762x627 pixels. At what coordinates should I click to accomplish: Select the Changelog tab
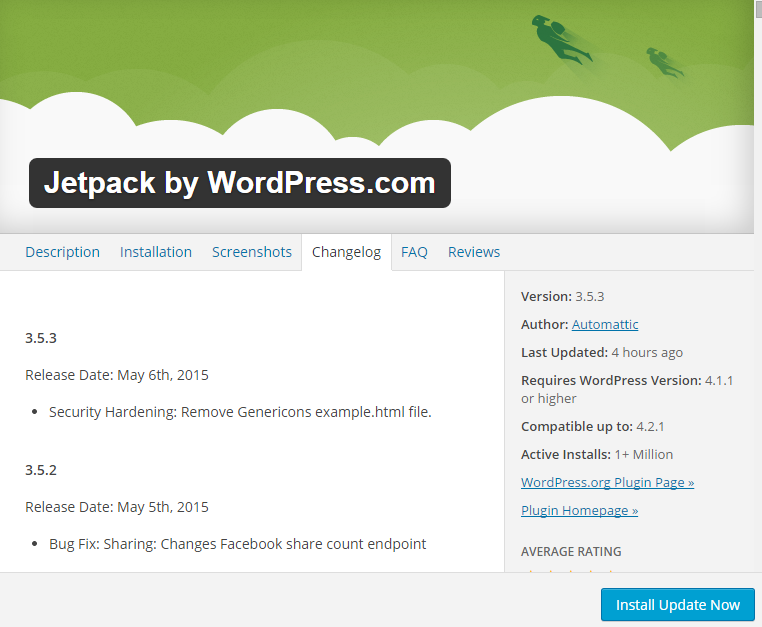pos(346,252)
